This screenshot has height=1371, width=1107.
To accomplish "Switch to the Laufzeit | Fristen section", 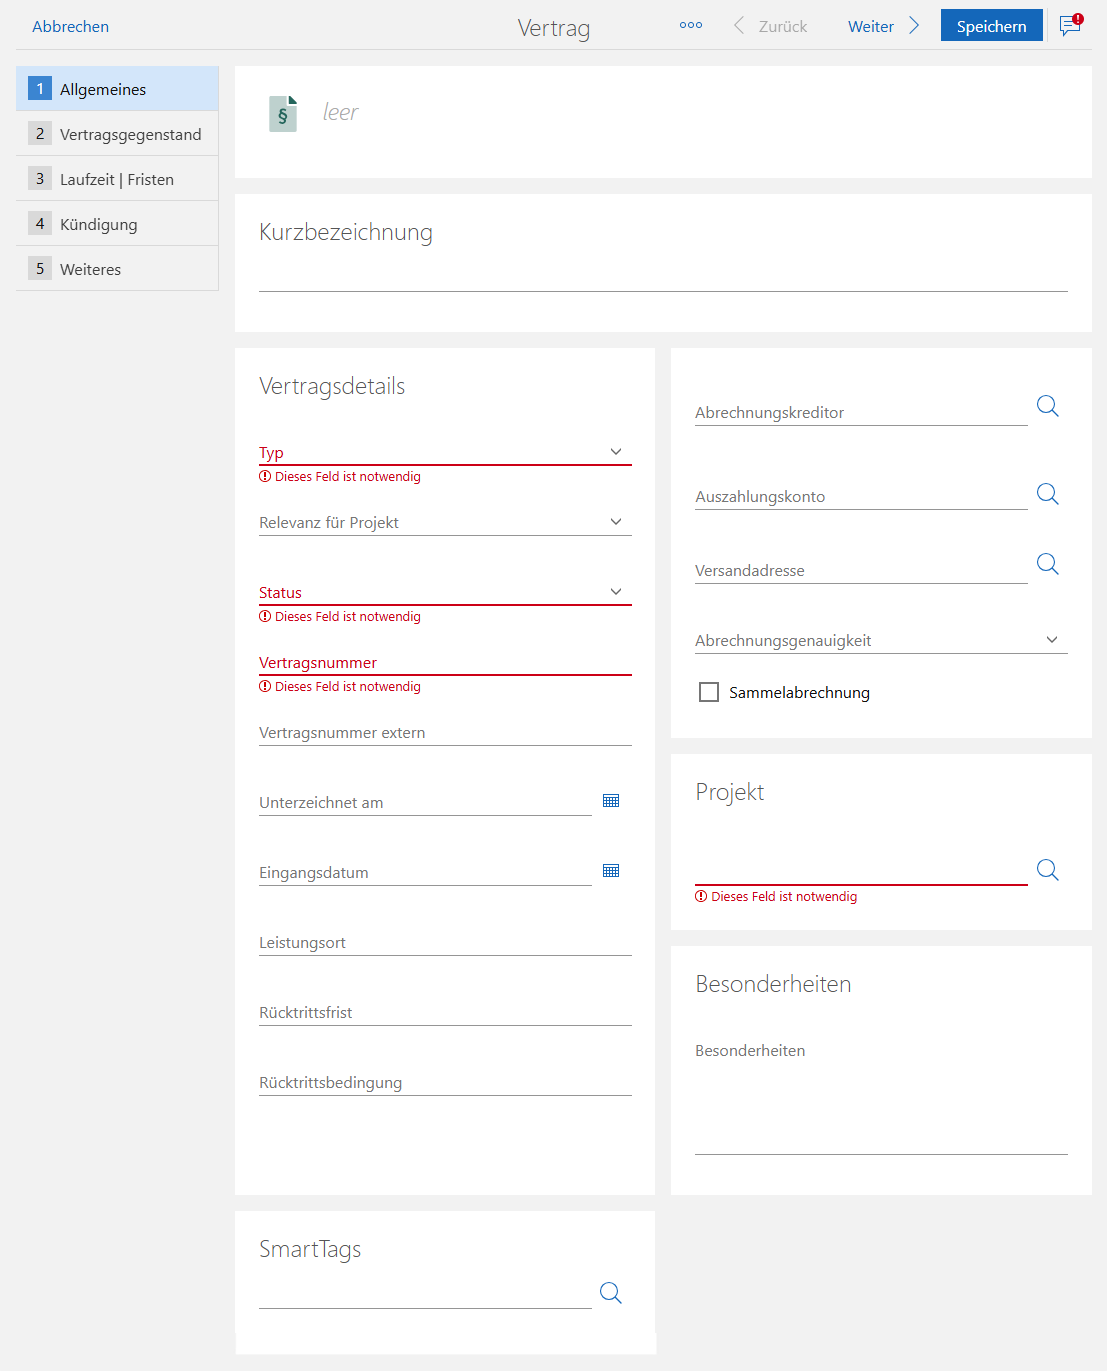I will 117,178.
